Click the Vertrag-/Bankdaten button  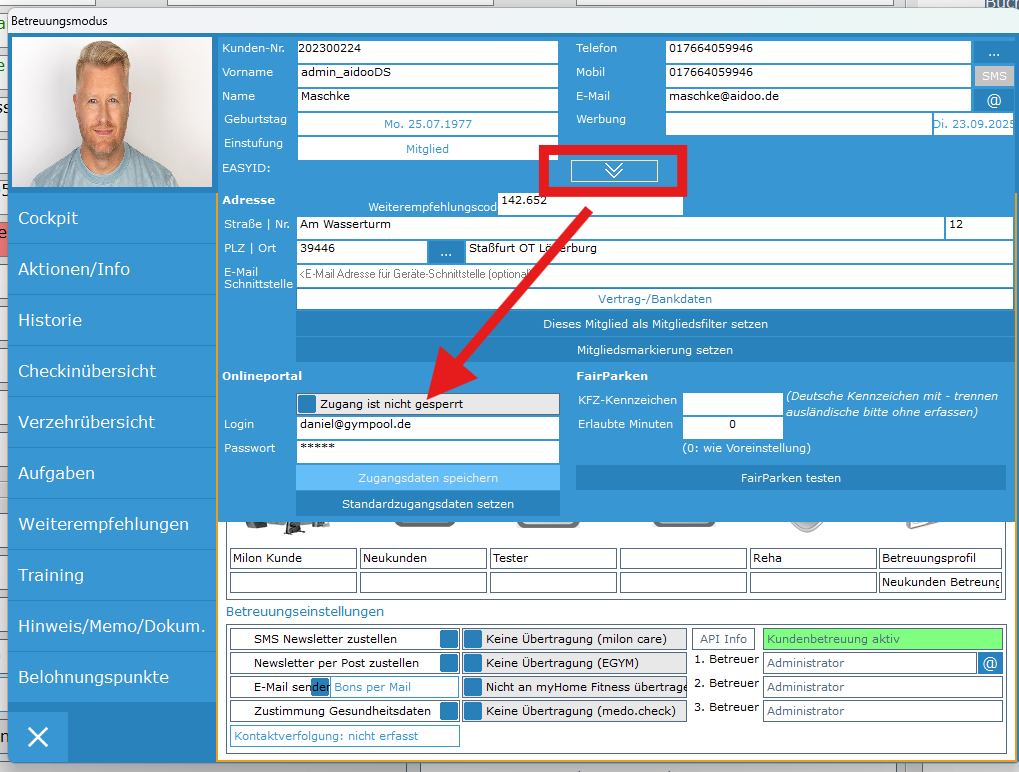[654, 299]
